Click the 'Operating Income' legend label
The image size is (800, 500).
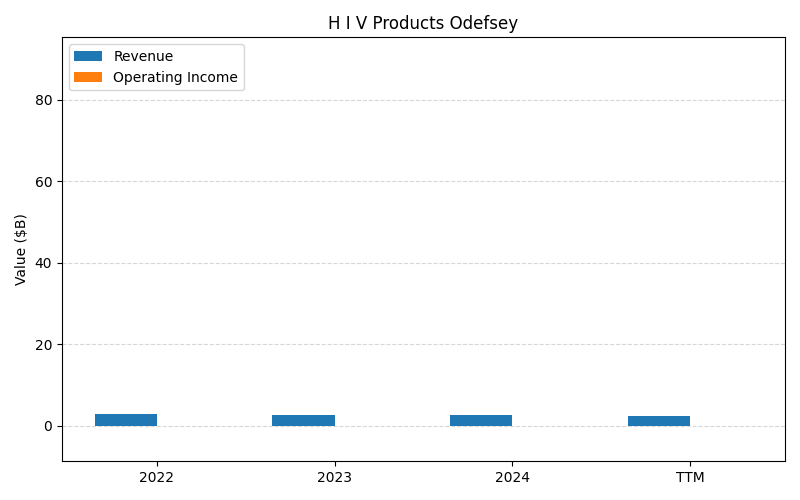coord(176,77)
